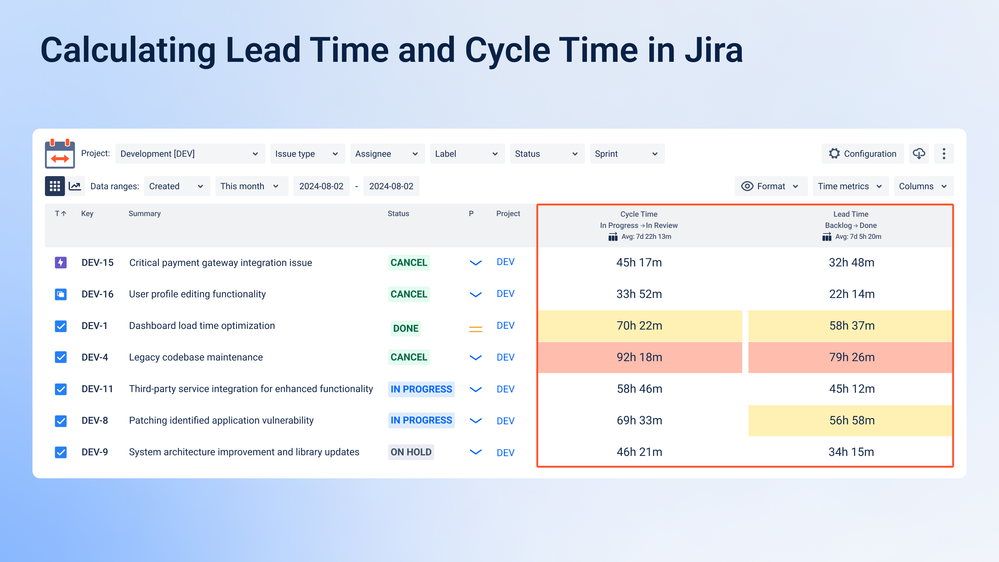Open issue key DEV-16
Viewport: 999px width, 562px height.
coord(97,294)
